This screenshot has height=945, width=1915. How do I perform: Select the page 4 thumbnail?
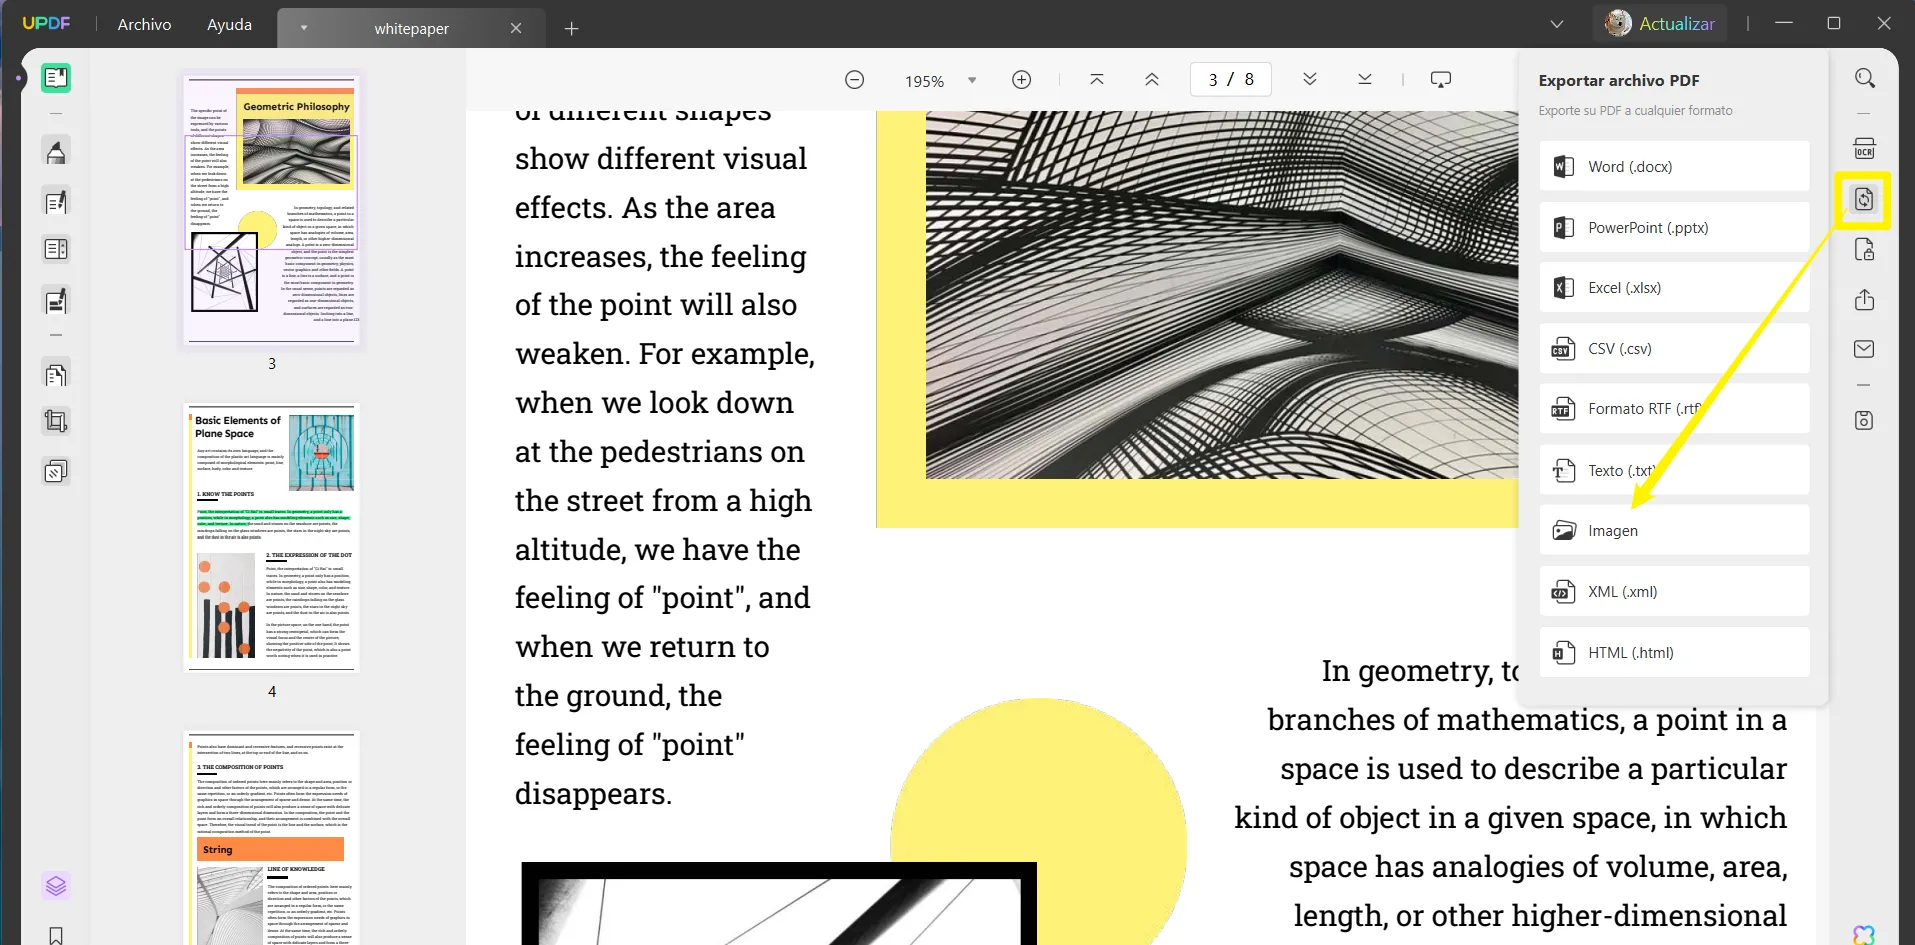272,538
